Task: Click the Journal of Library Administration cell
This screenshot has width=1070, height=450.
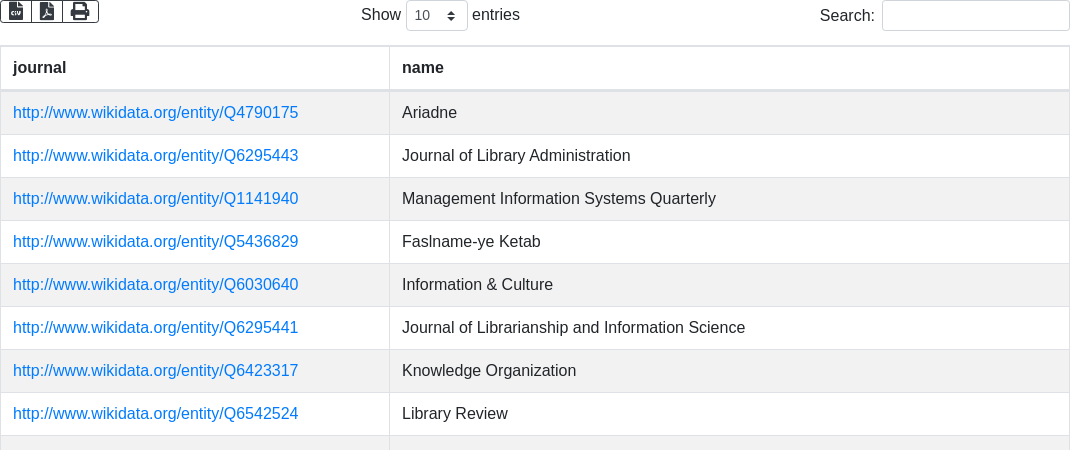Action: [516, 156]
